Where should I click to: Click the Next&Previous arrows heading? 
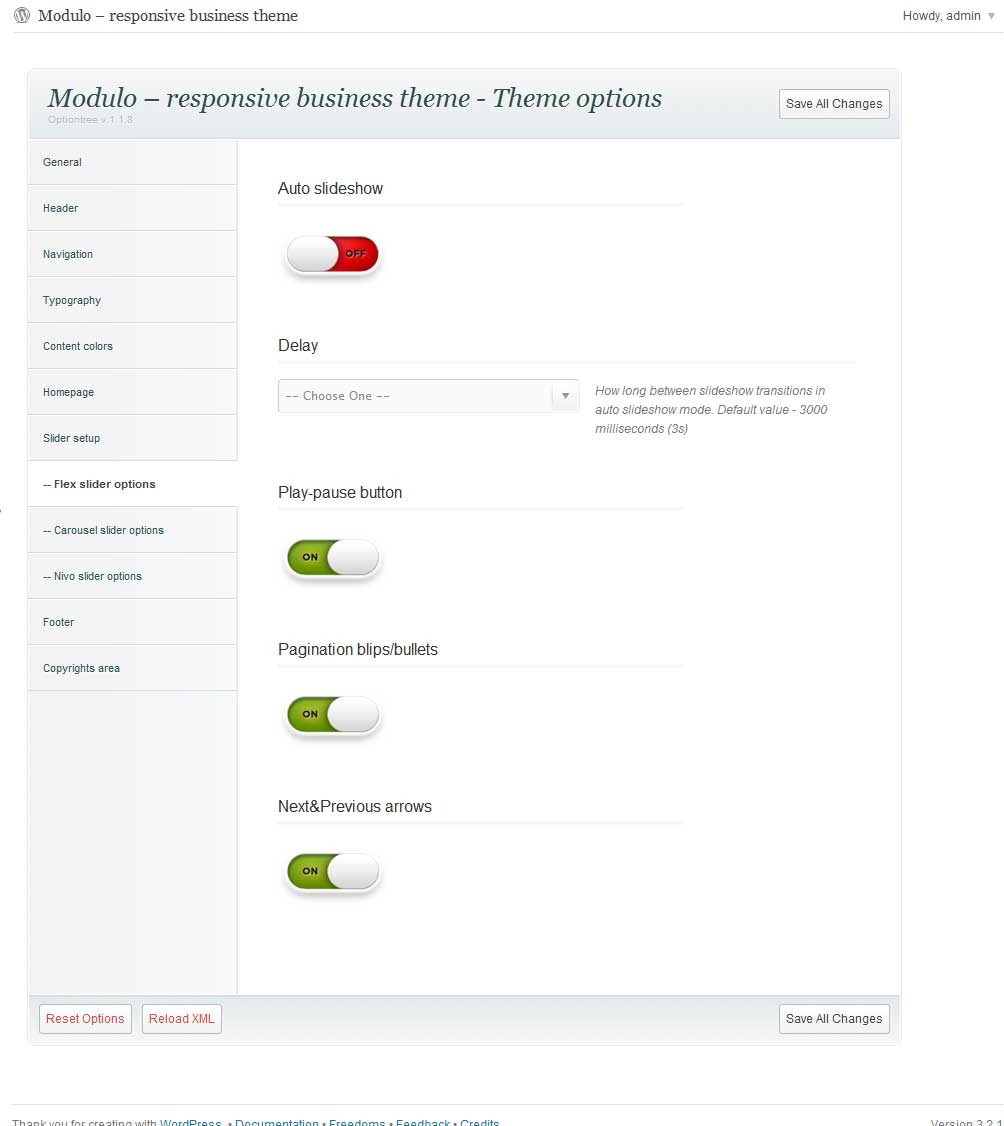tap(355, 806)
